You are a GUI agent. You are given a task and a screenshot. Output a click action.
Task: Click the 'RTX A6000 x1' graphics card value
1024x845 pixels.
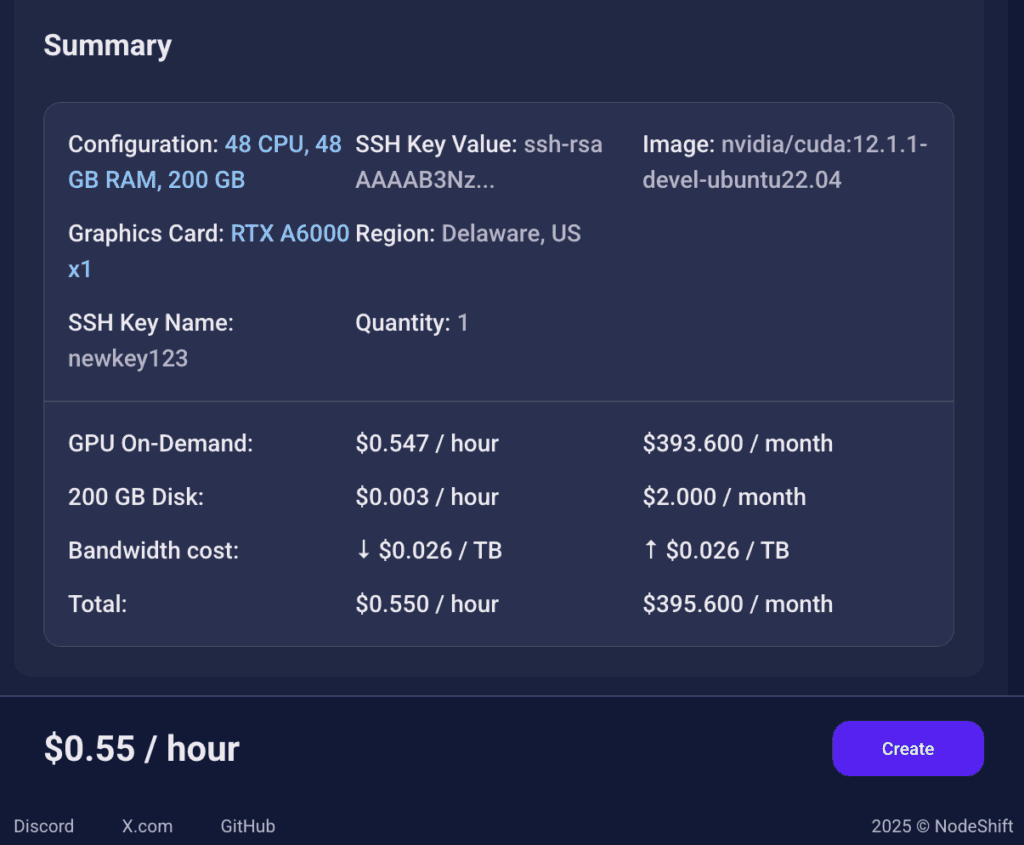[x=209, y=251]
